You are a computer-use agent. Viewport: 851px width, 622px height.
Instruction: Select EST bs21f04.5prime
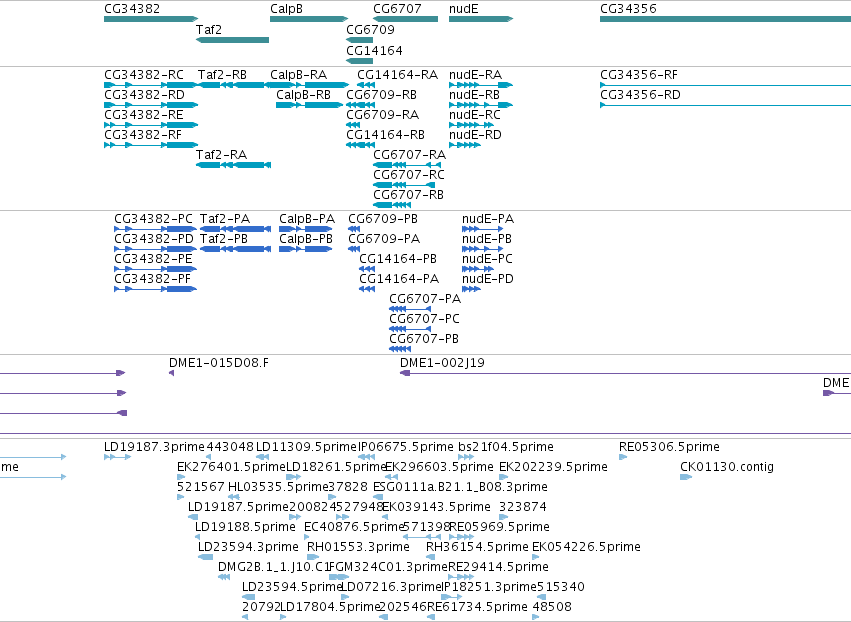pyautogui.click(x=506, y=447)
